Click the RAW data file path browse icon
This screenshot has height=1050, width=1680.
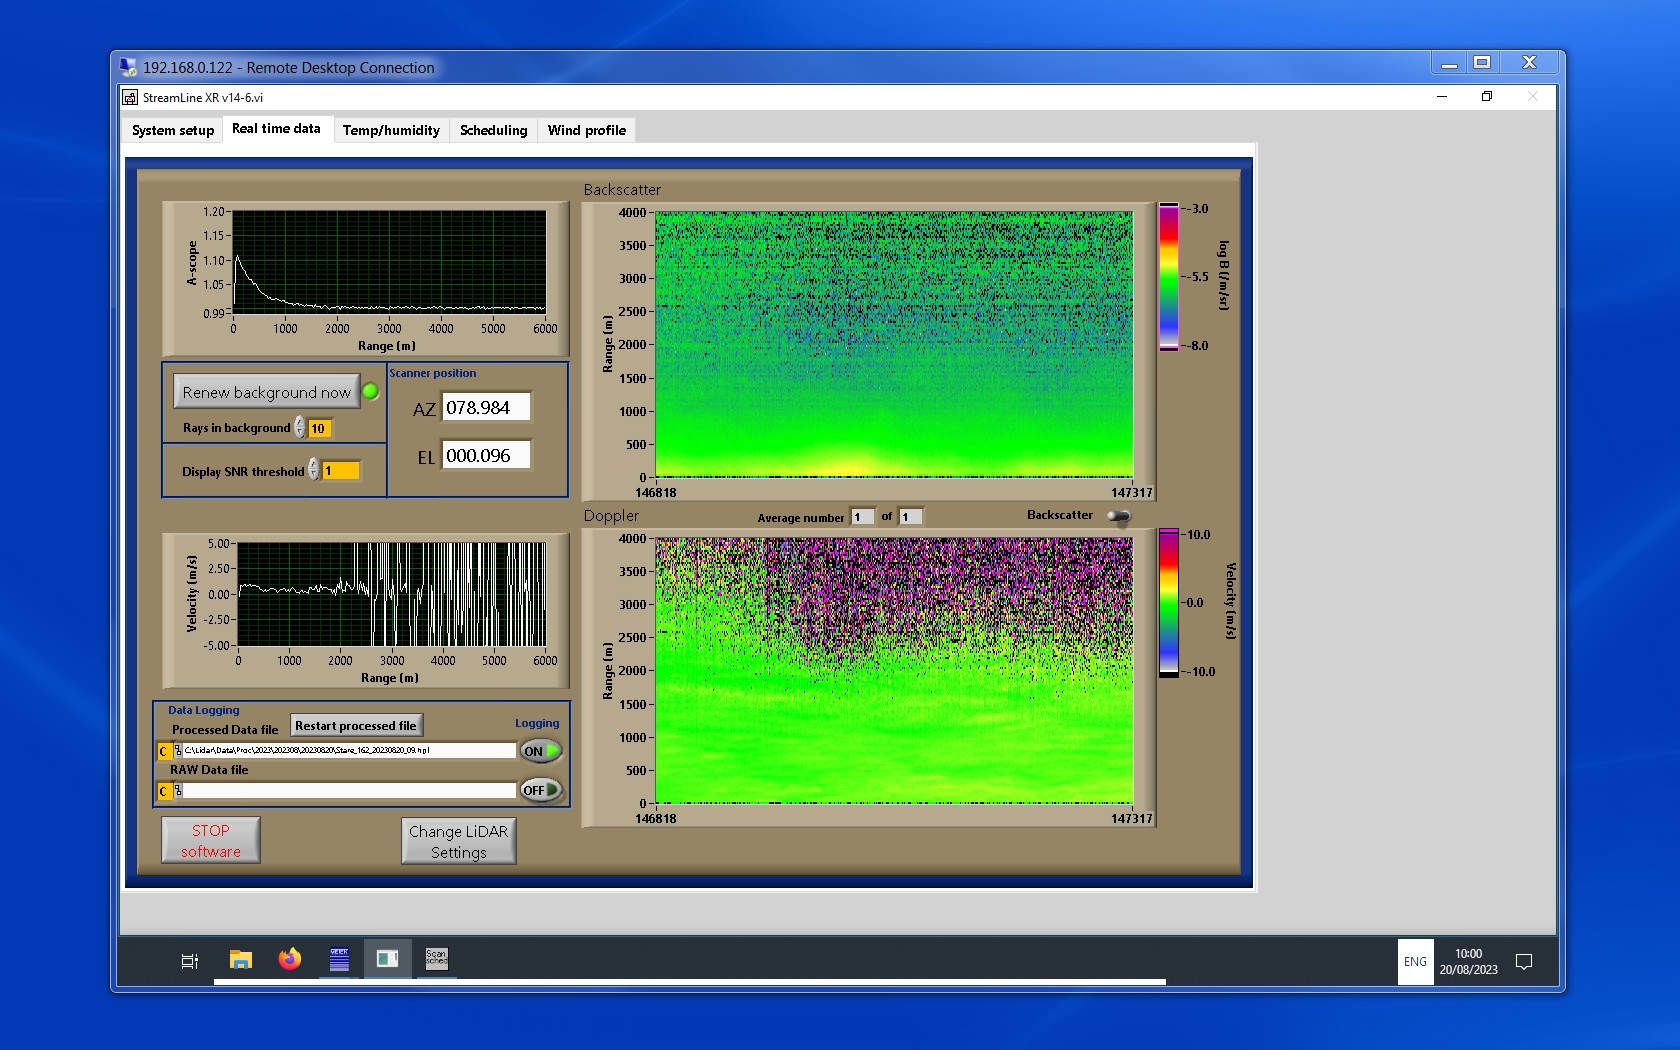[177, 791]
